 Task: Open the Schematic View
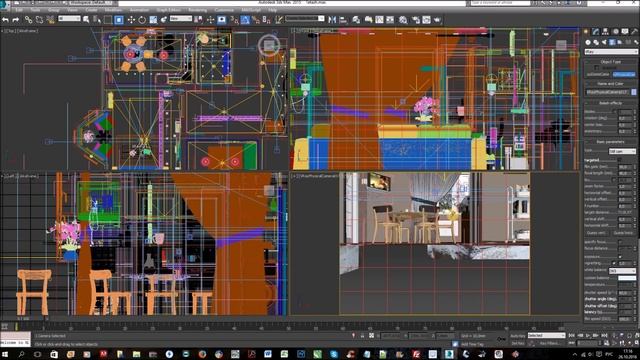click(390, 19)
